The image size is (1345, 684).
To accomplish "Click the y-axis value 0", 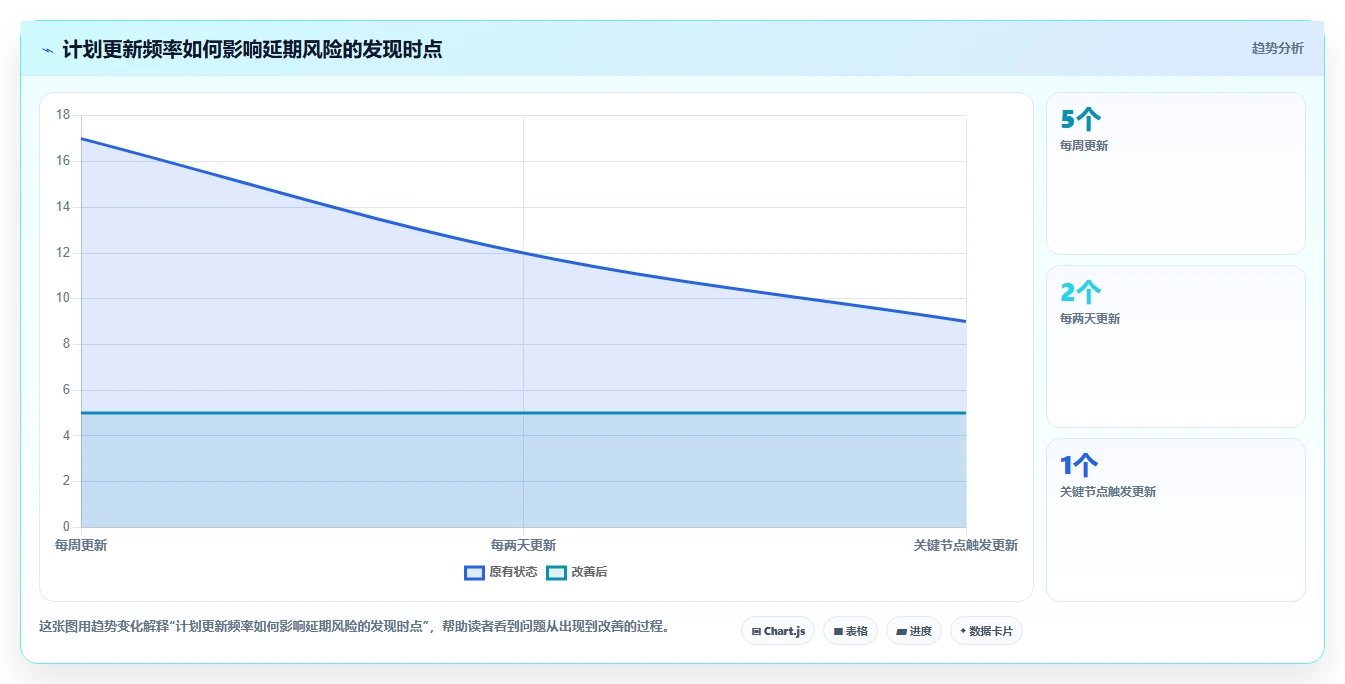I will click(x=66, y=527).
